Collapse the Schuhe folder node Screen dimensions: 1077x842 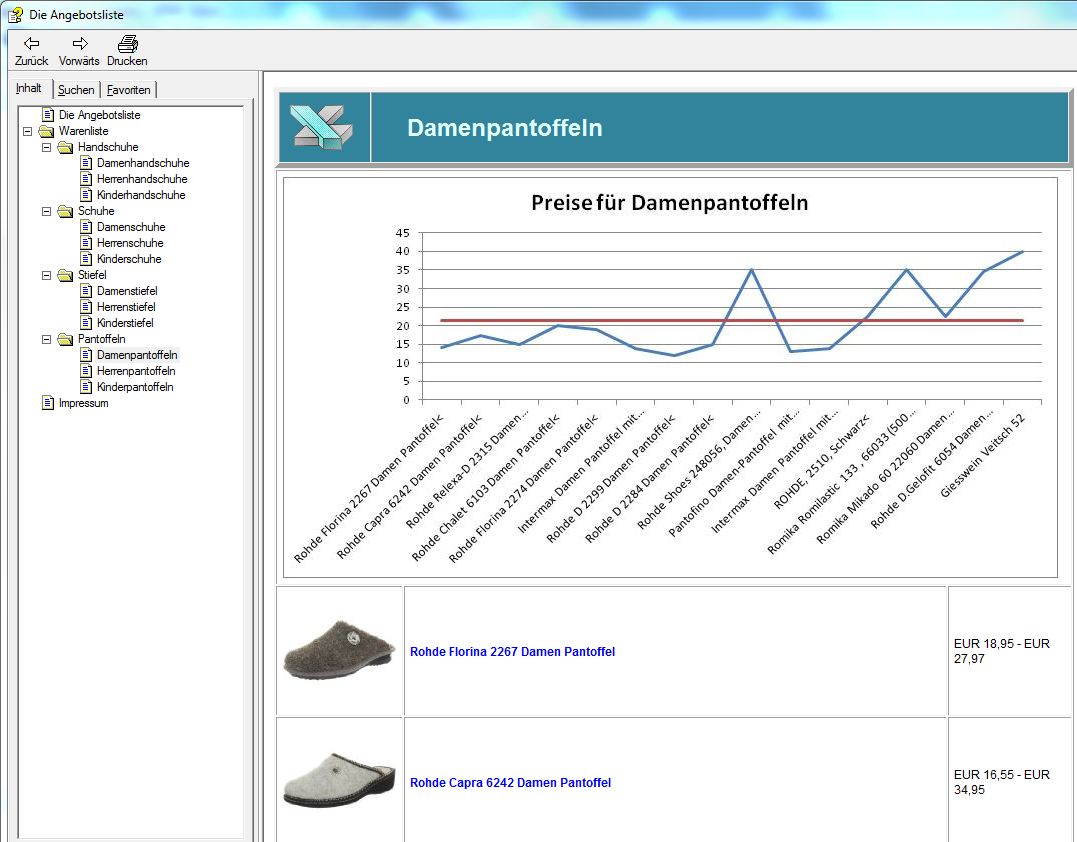pyautogui.click(x=47, y=211)
